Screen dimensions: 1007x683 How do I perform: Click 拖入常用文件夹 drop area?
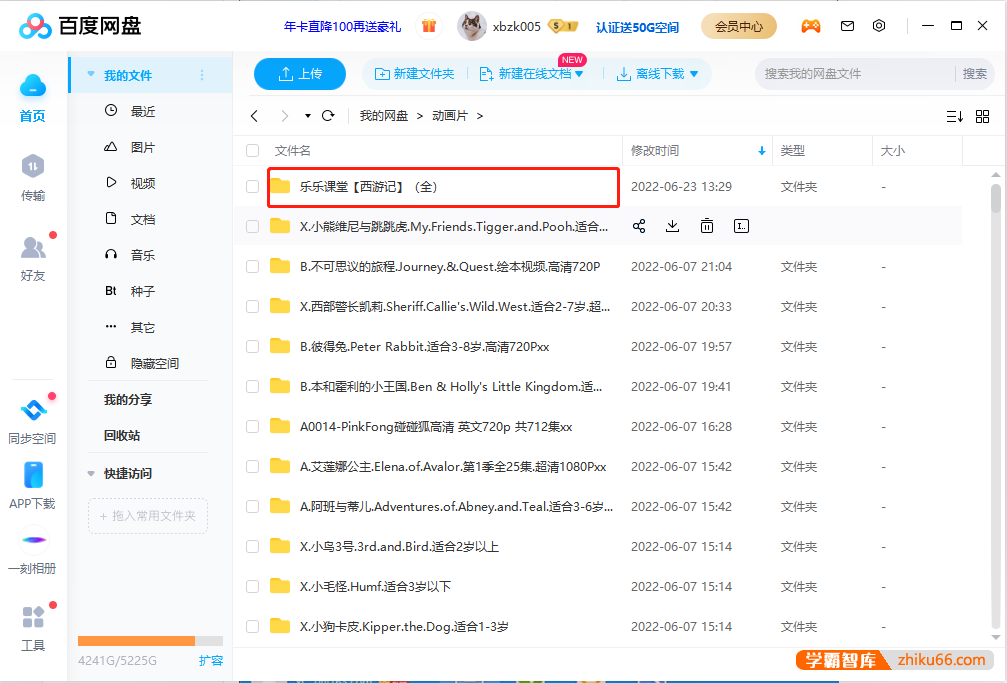tap(148, 516)
